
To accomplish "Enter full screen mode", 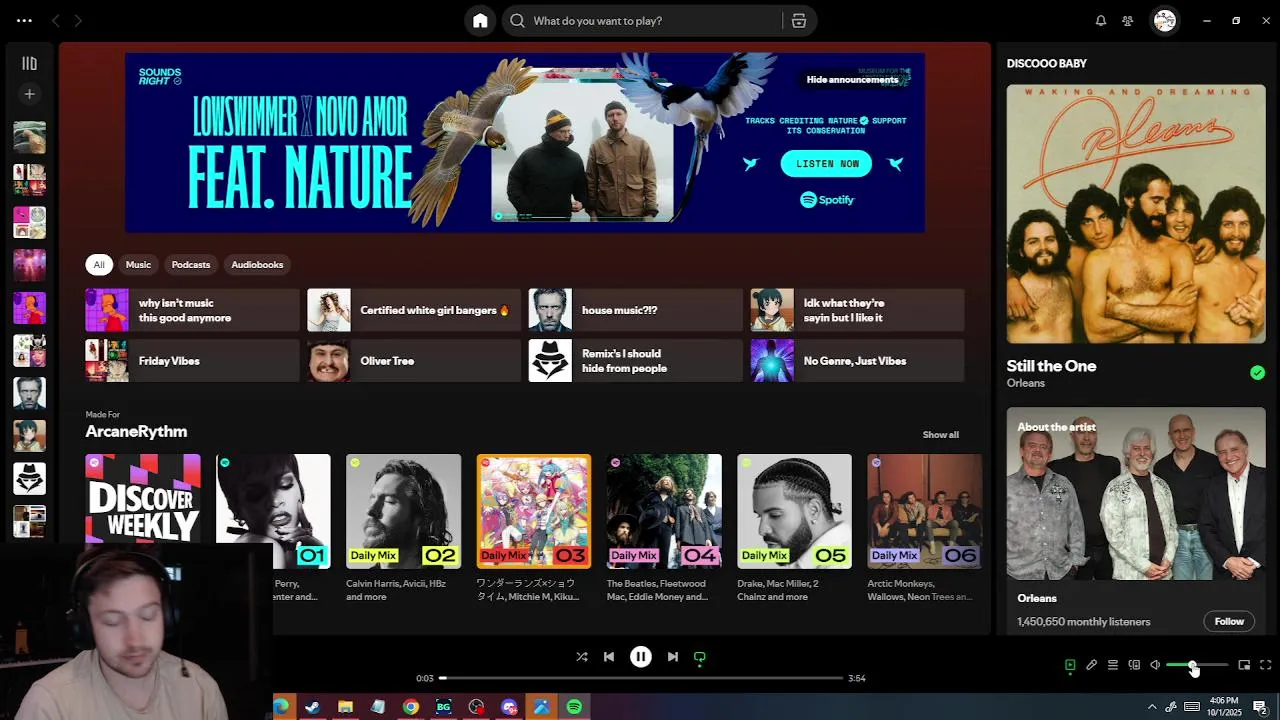I will click(x=1266, y=665).
